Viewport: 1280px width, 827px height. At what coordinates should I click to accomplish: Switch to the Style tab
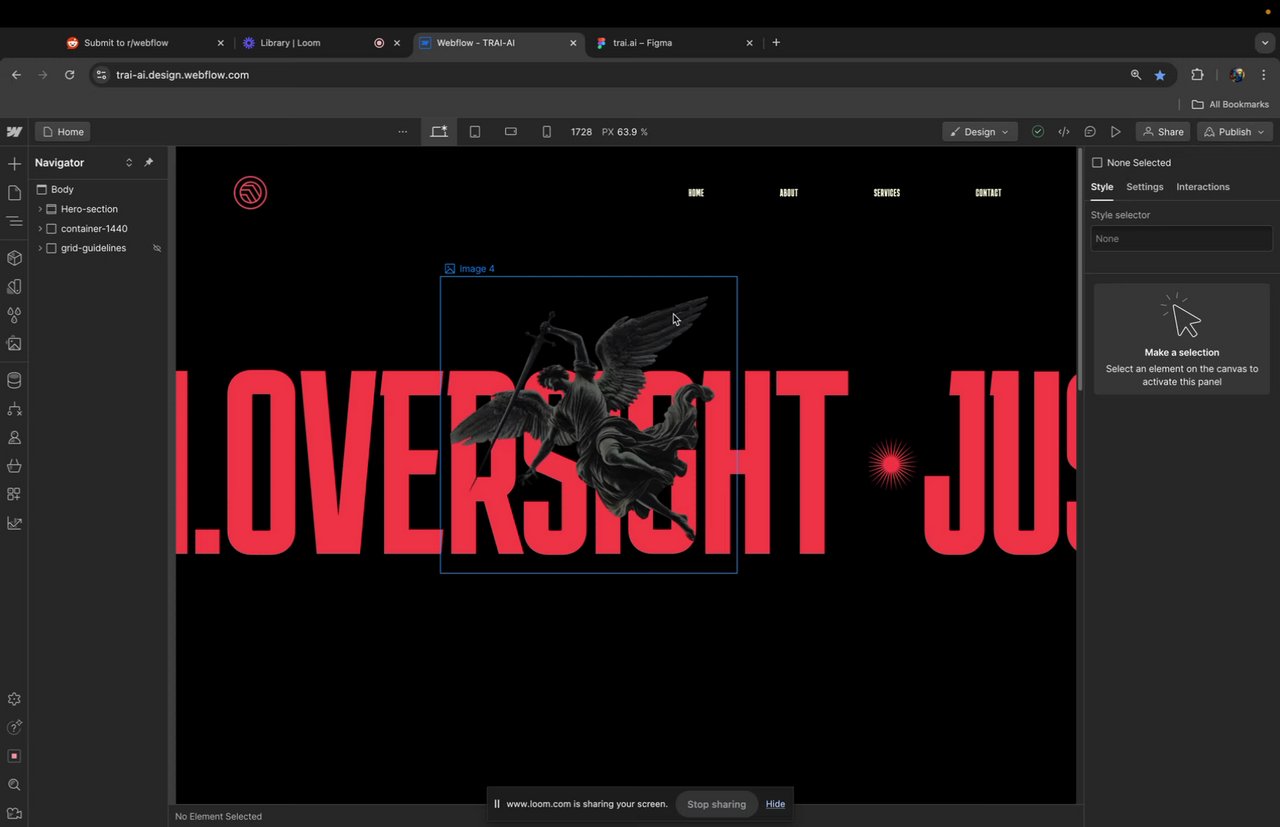point(1102,187)
